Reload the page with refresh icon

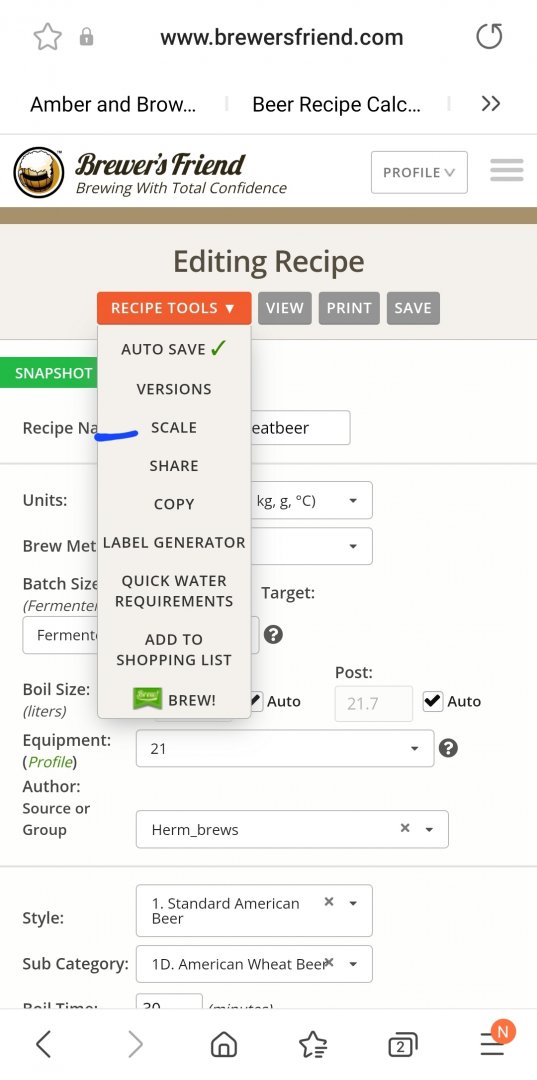(489, 37)
